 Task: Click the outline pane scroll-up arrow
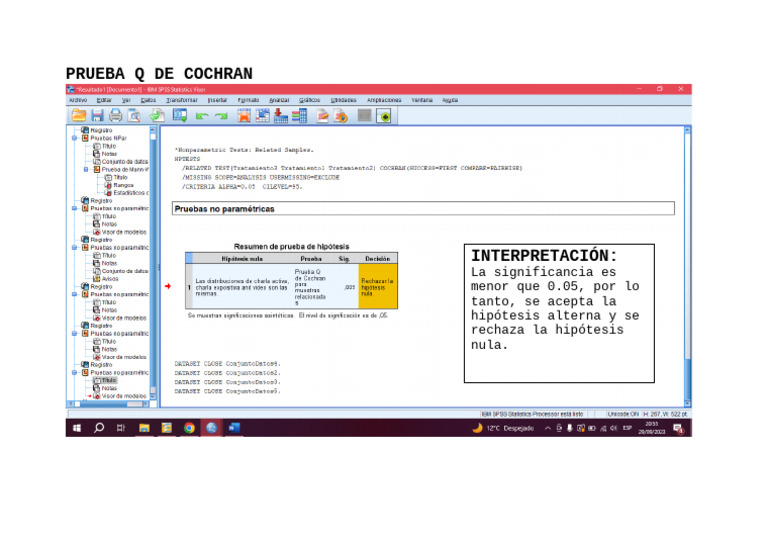(153, 130)
